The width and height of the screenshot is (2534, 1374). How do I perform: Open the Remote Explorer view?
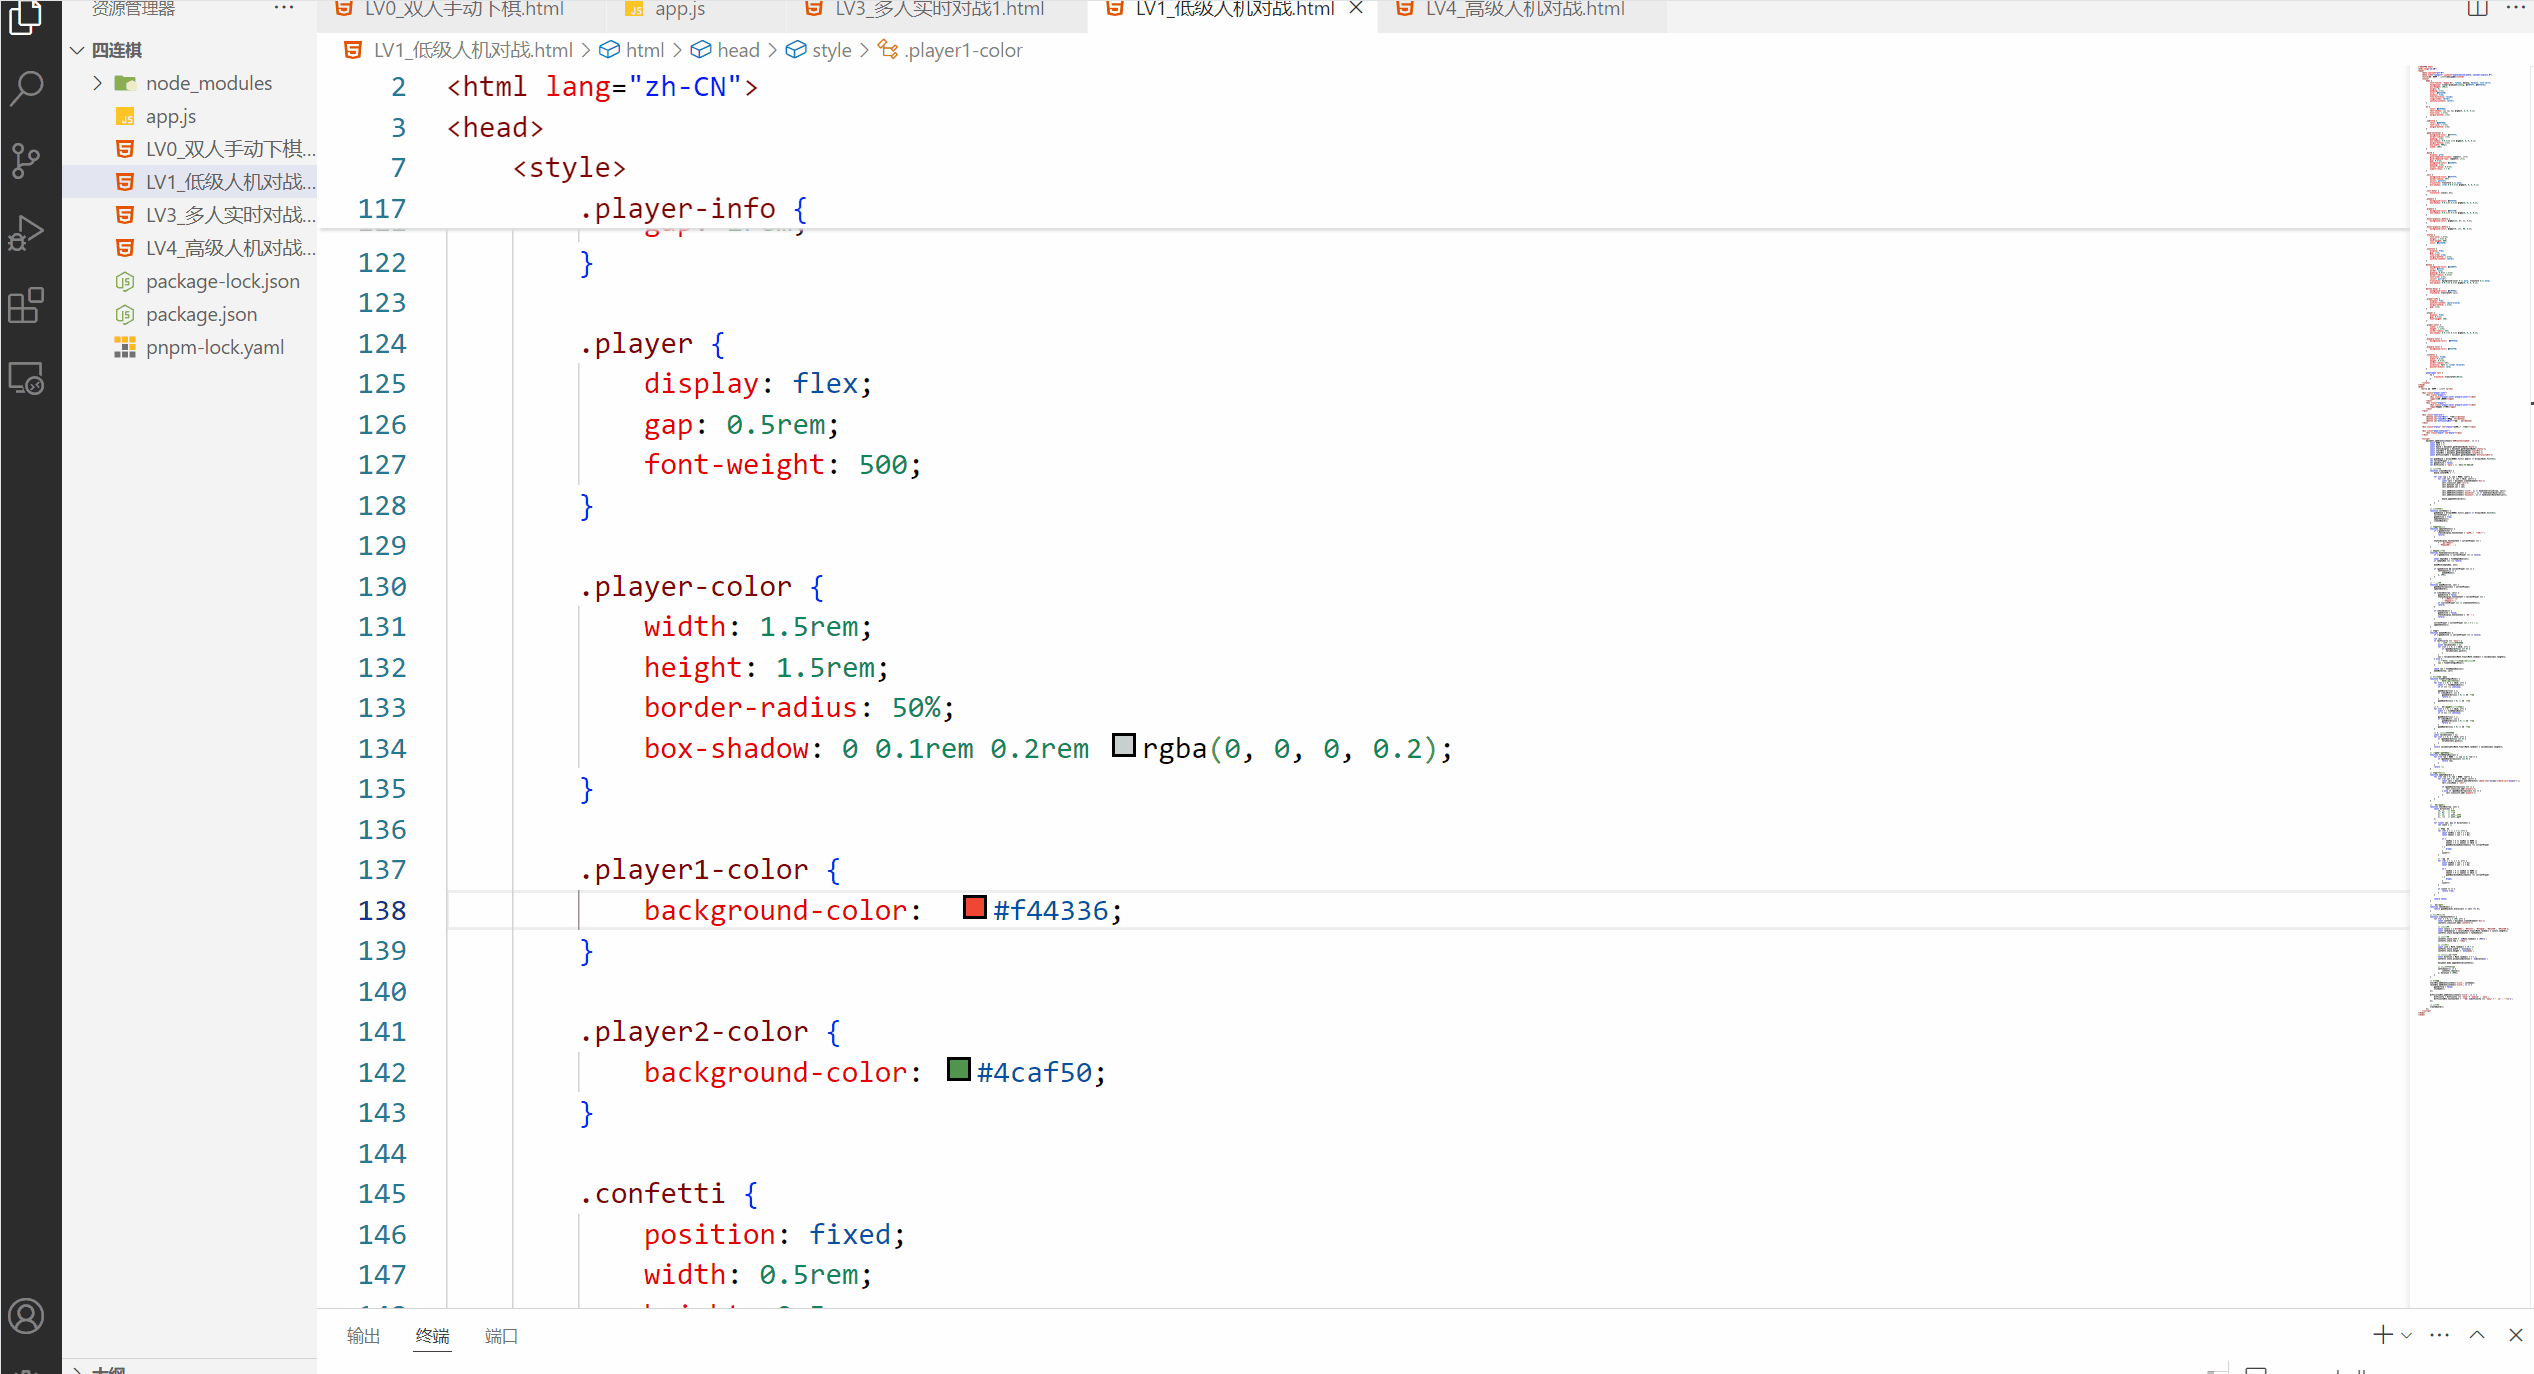pyautogui.click(x=27, y=379)
